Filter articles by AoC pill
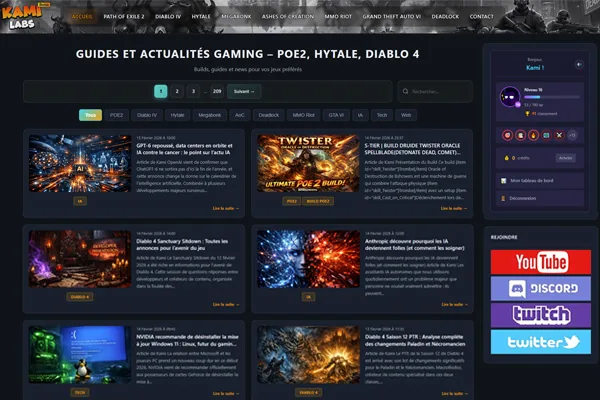600x400 pixels. (x=240, y=115)
